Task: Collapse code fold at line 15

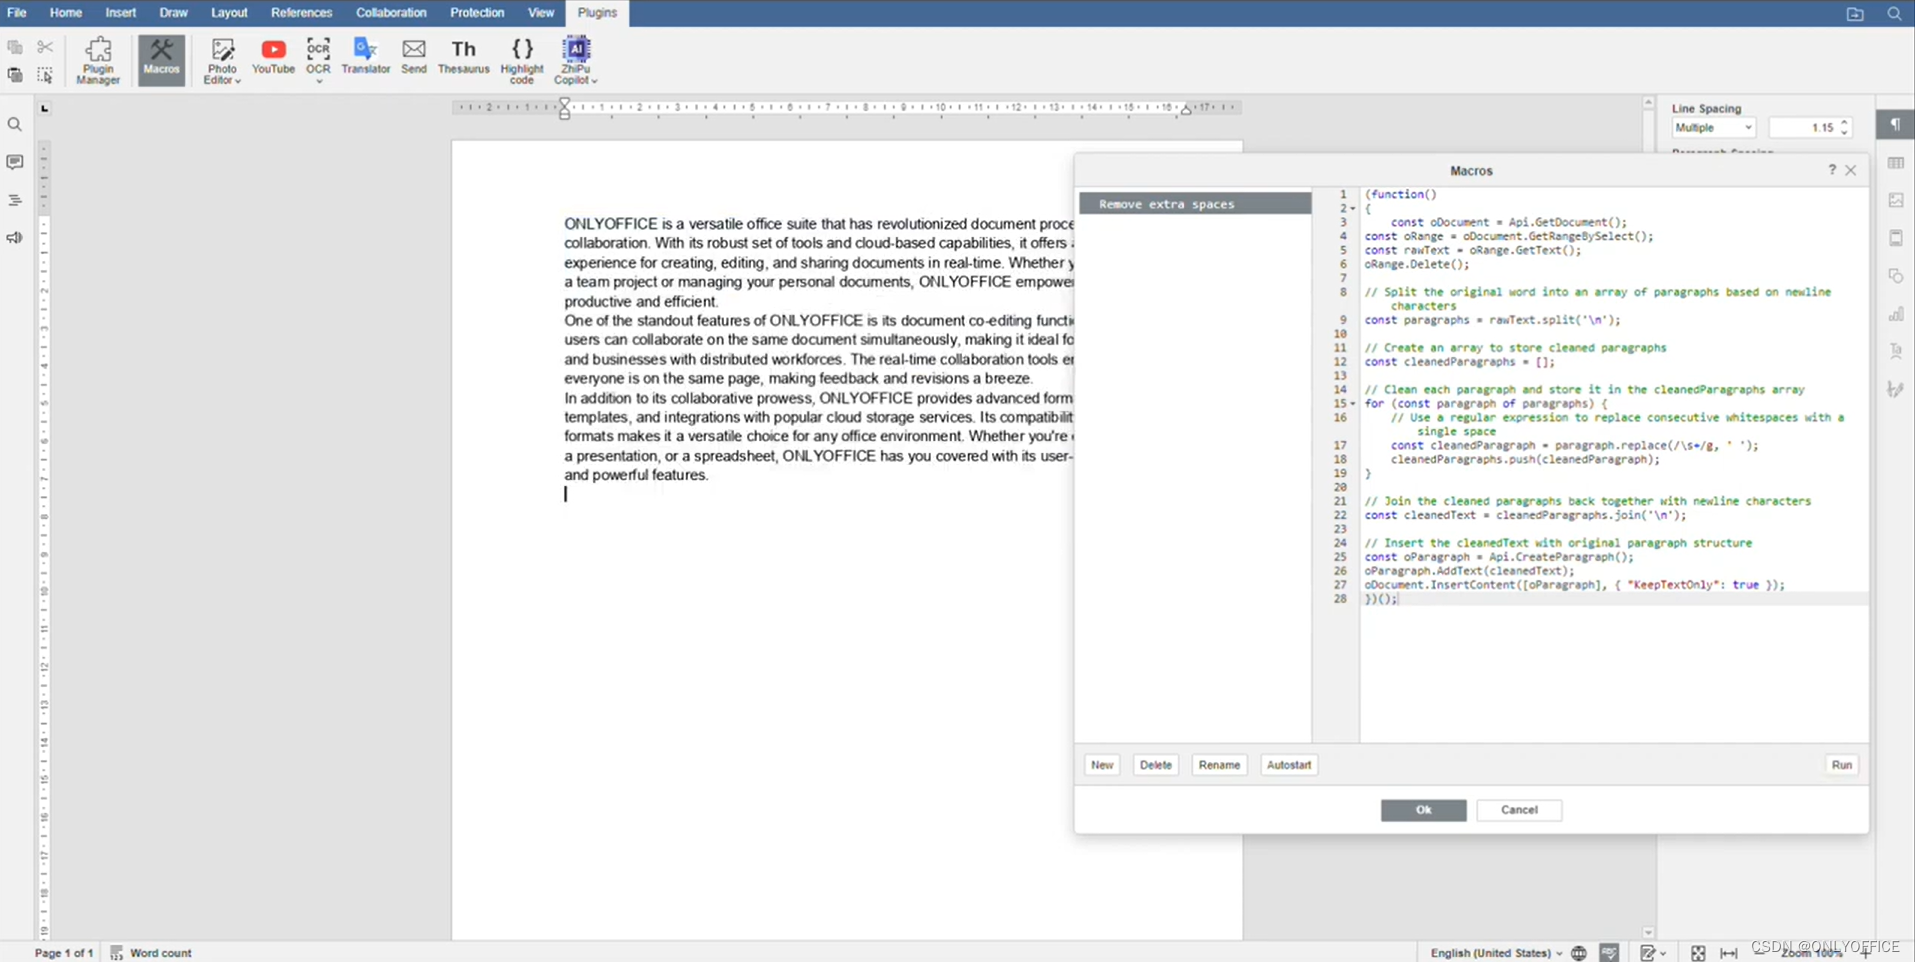Action: [1354, 404]
